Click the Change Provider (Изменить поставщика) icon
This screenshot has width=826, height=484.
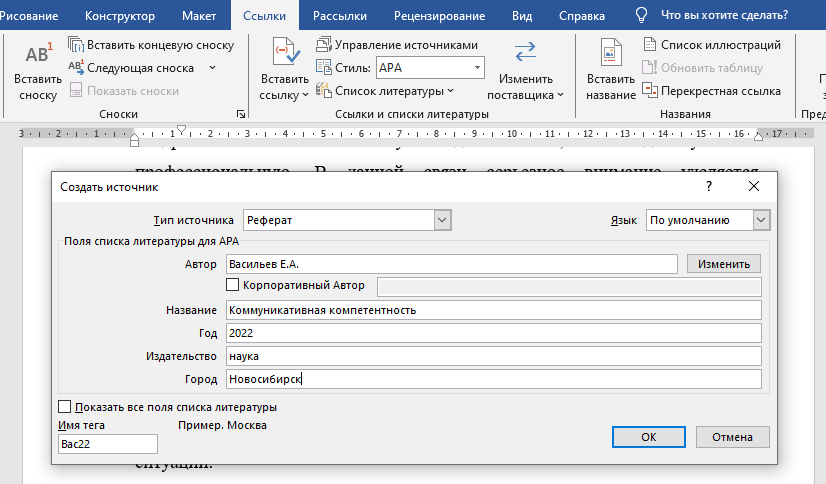coord(525,53)
